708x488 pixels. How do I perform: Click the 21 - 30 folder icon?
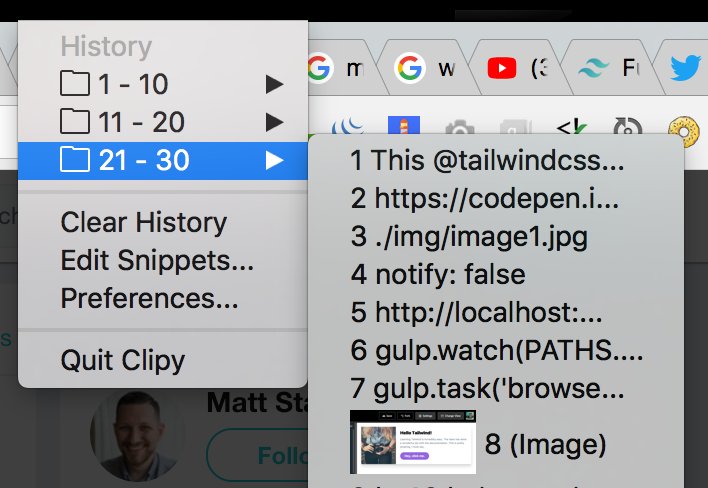point(75,160)
